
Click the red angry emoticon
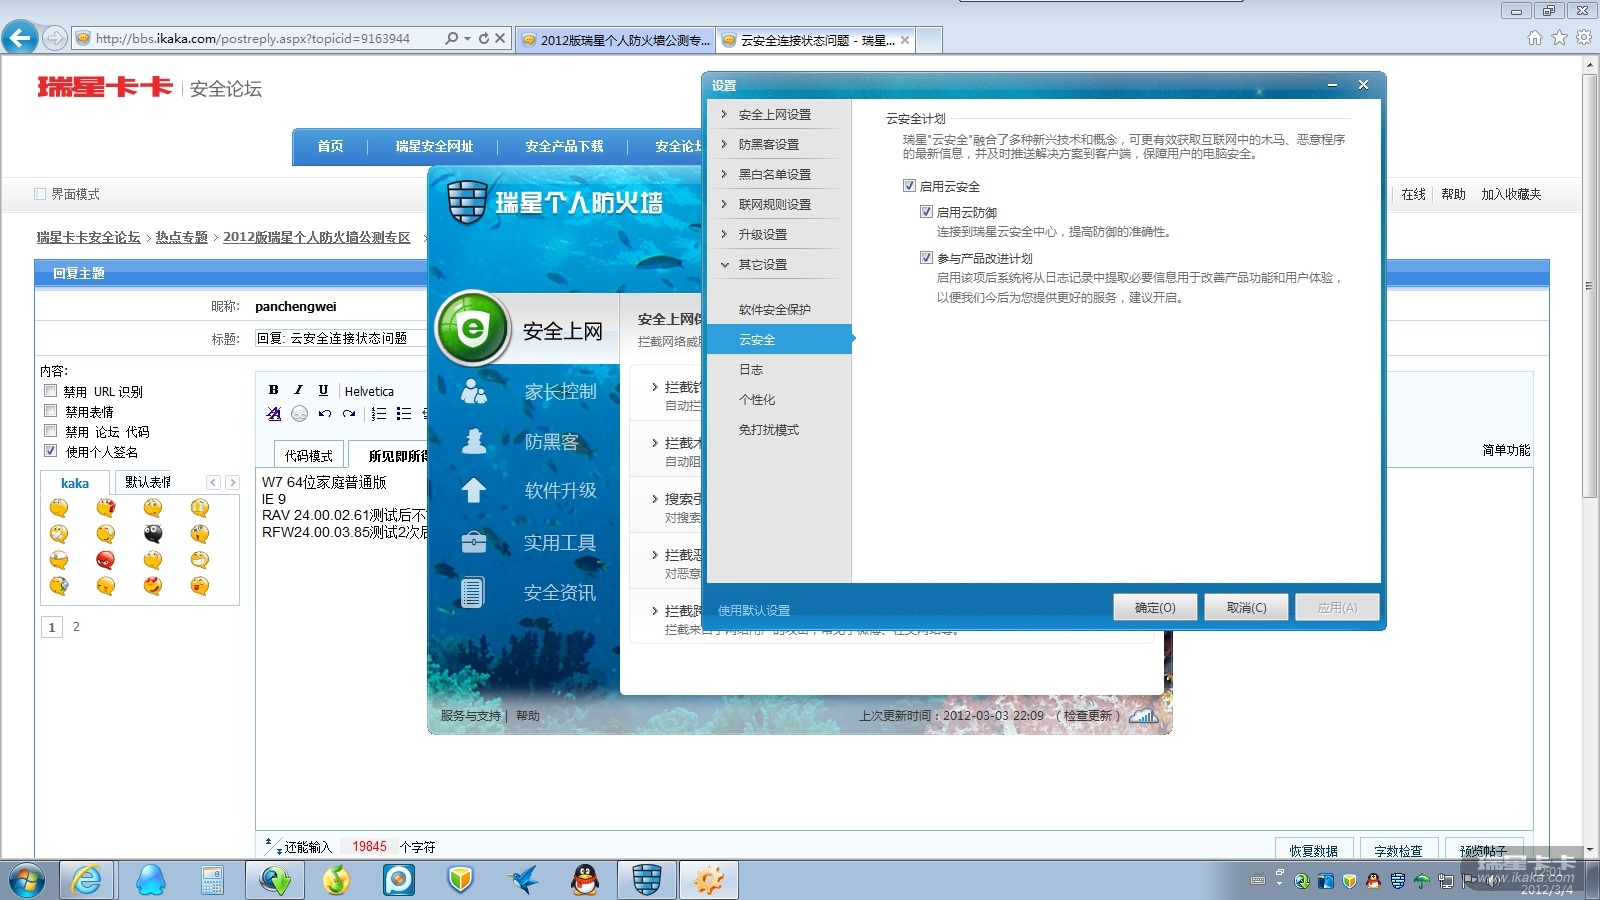tap(105, 560)
